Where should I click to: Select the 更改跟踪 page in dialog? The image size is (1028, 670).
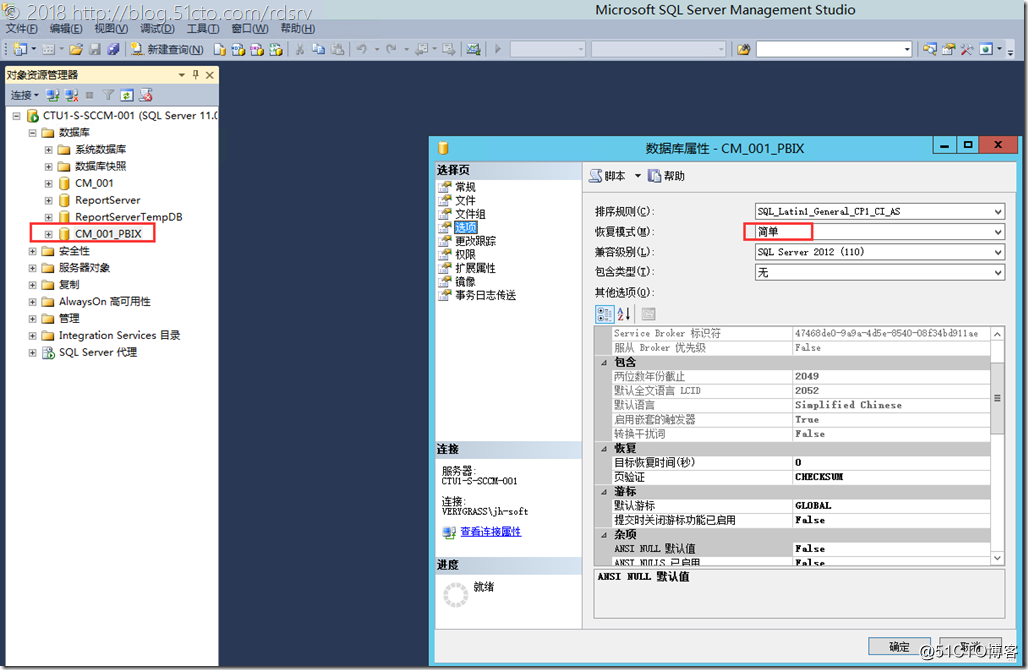coord(475,241)
